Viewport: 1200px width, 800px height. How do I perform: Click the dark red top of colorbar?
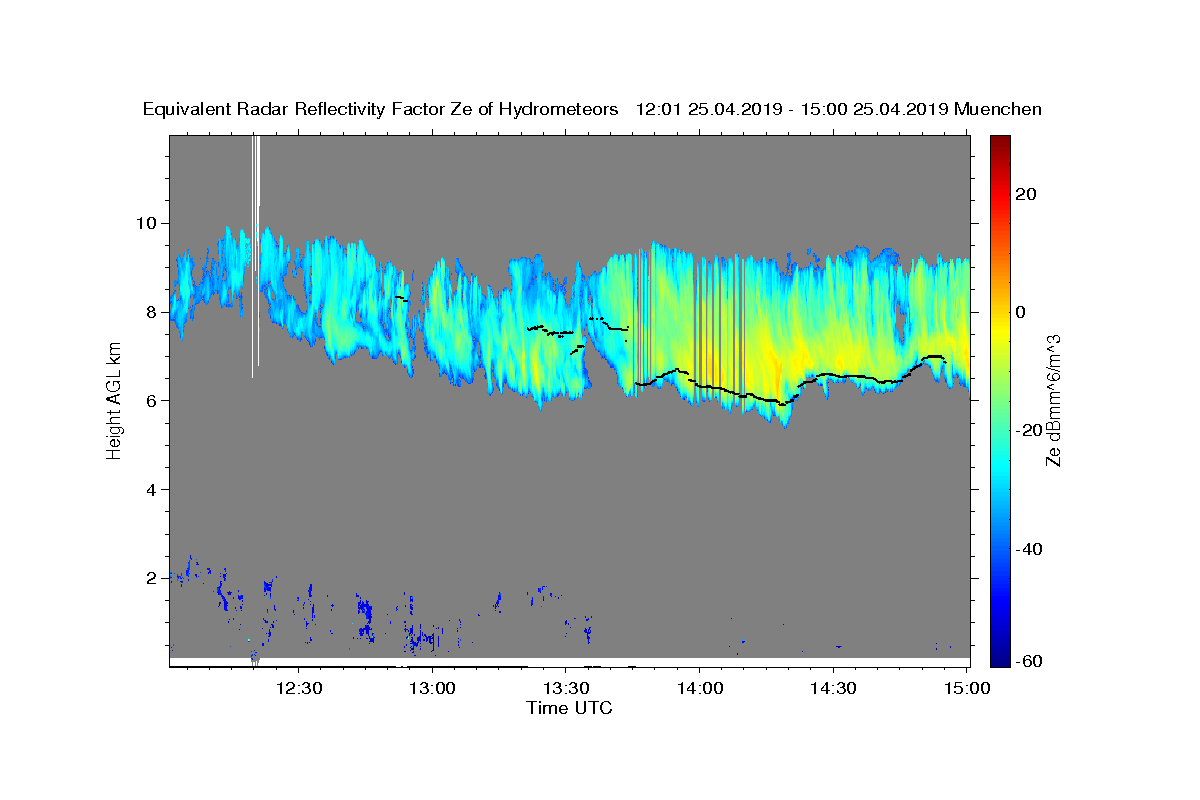pyautogui.click(x=1000, y=142)
